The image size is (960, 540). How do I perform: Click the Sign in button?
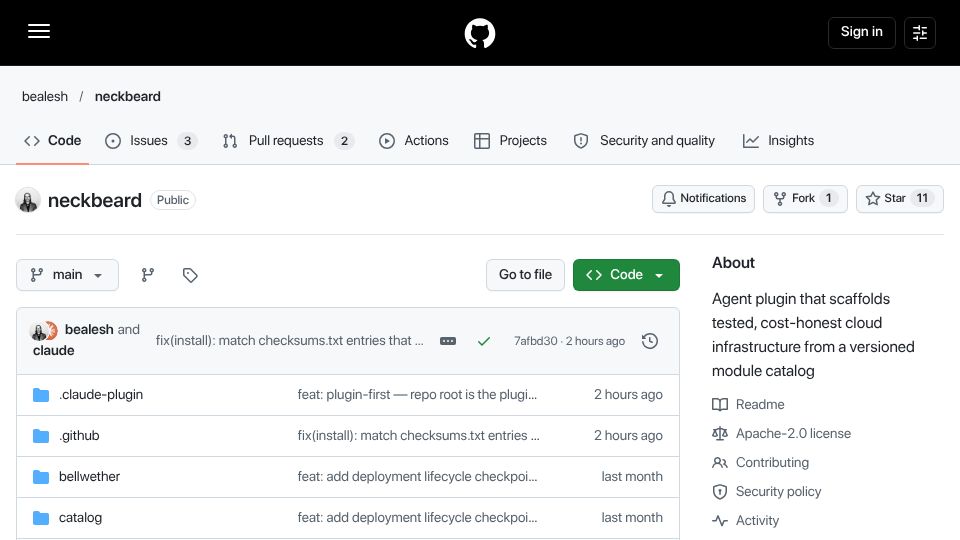[x=861, y=32]
